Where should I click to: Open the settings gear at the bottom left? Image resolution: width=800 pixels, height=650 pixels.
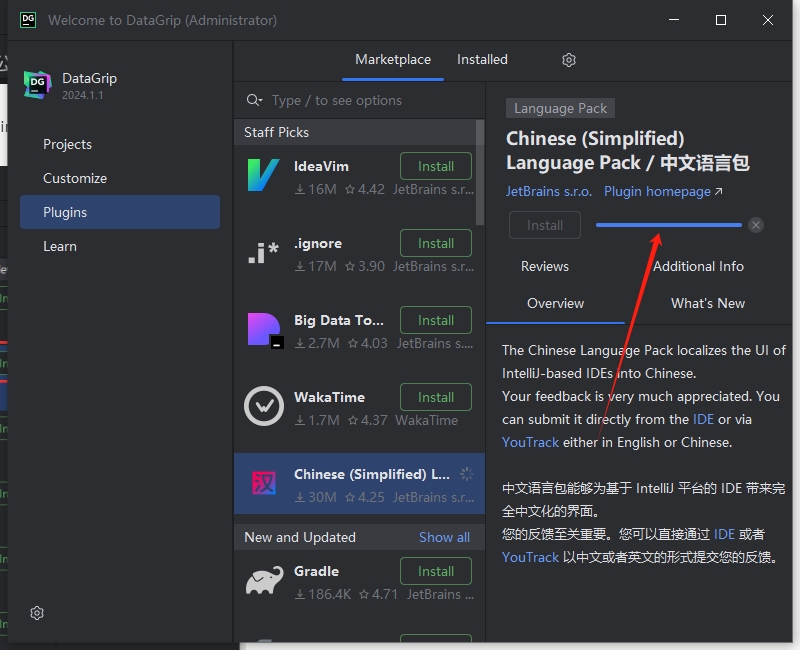(37, 613)
